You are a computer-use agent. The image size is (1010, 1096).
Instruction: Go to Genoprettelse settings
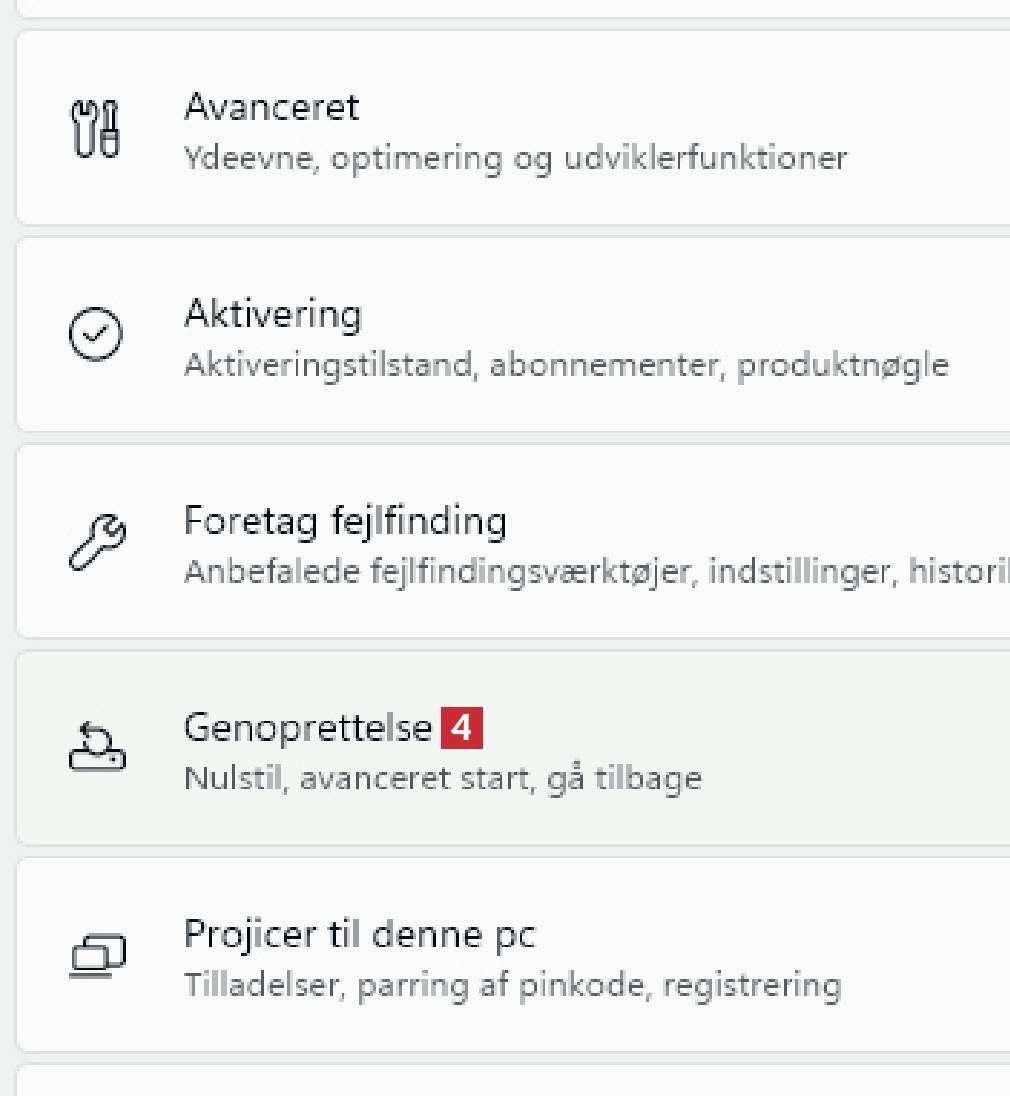click(307, 728)
